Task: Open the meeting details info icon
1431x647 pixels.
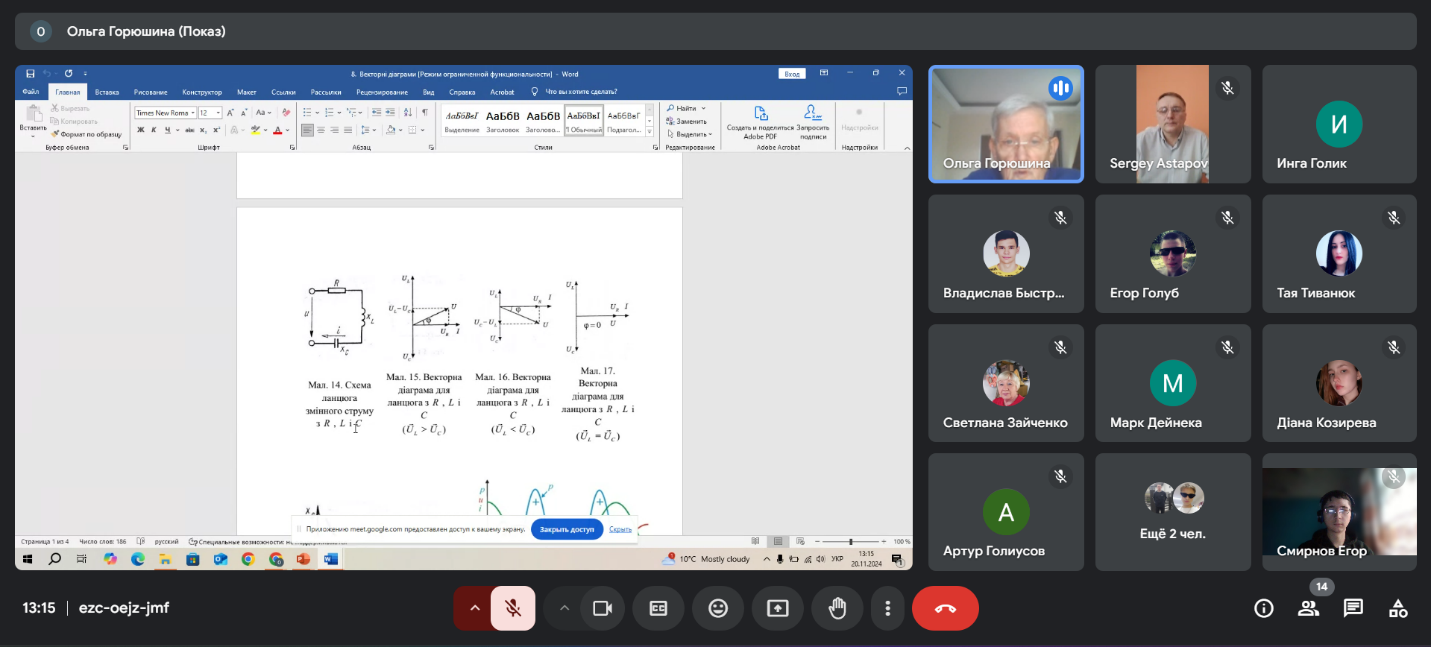Action: (x=1264, y=608)
